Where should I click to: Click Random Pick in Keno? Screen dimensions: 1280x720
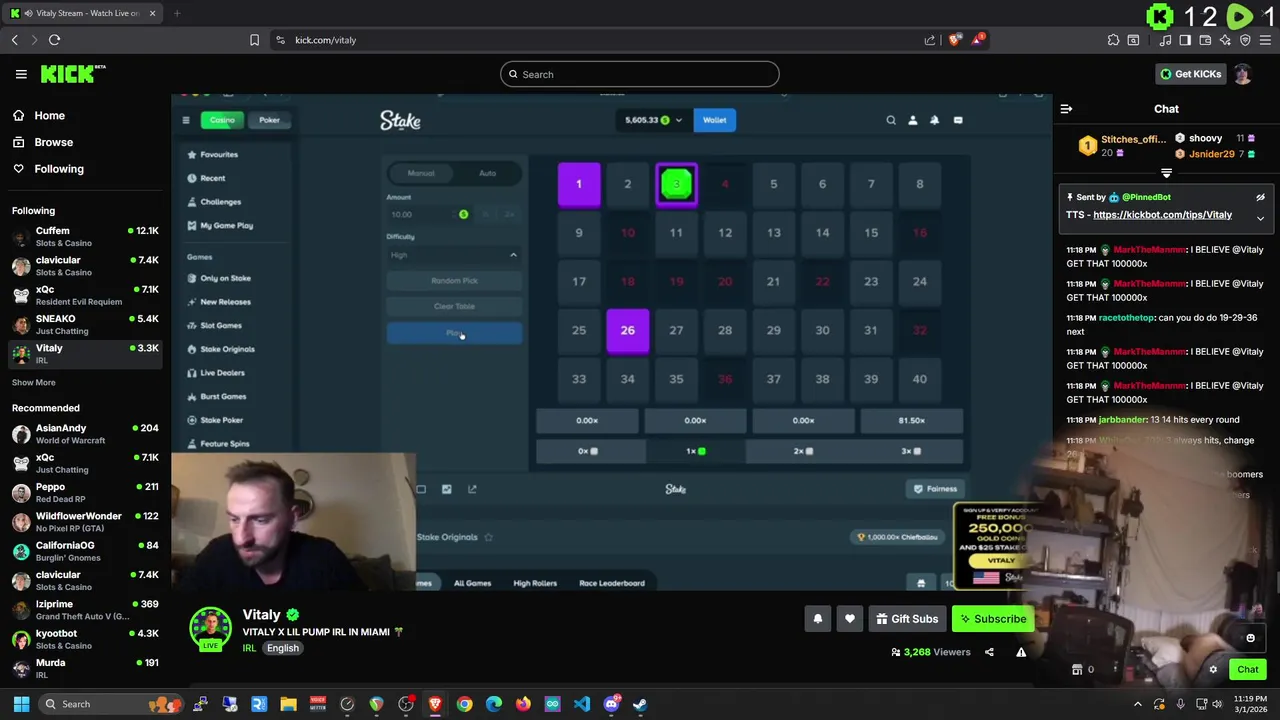[x=454, y=281]
